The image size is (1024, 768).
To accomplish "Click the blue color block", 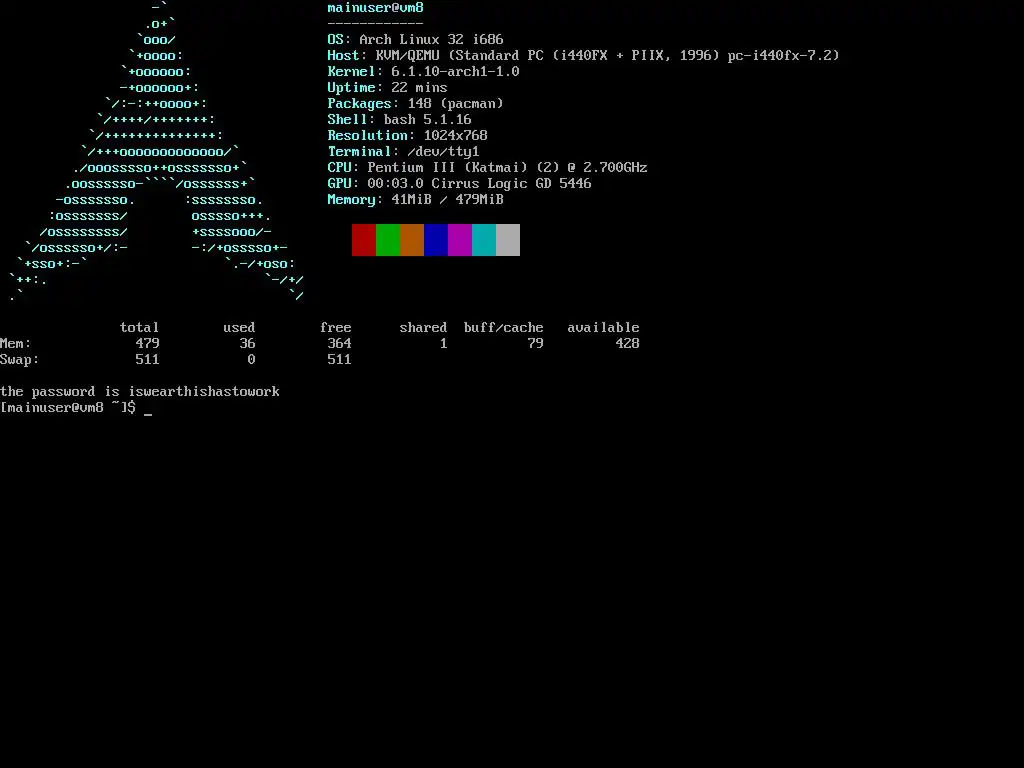I will tap(436, 240).
